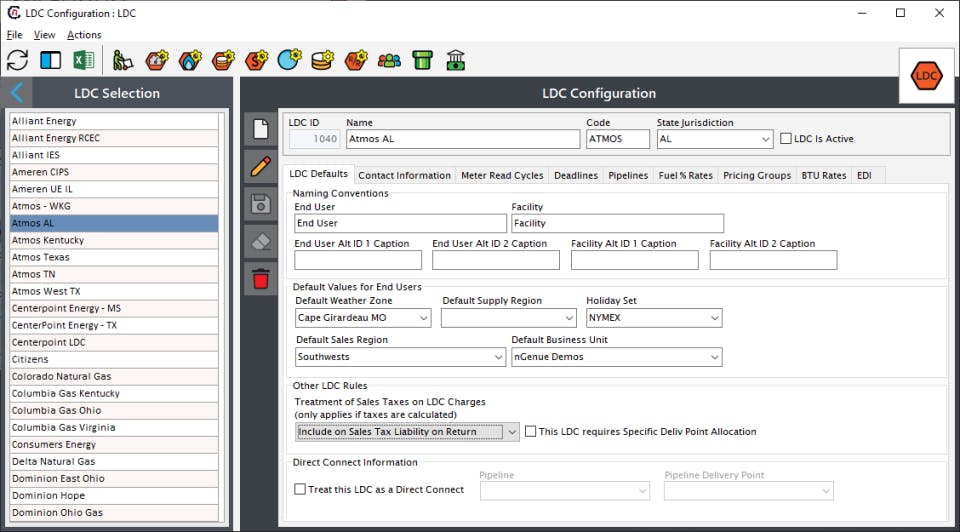
Task: Switch to the Meter Read Cycles tab
Action: point(502,175)
